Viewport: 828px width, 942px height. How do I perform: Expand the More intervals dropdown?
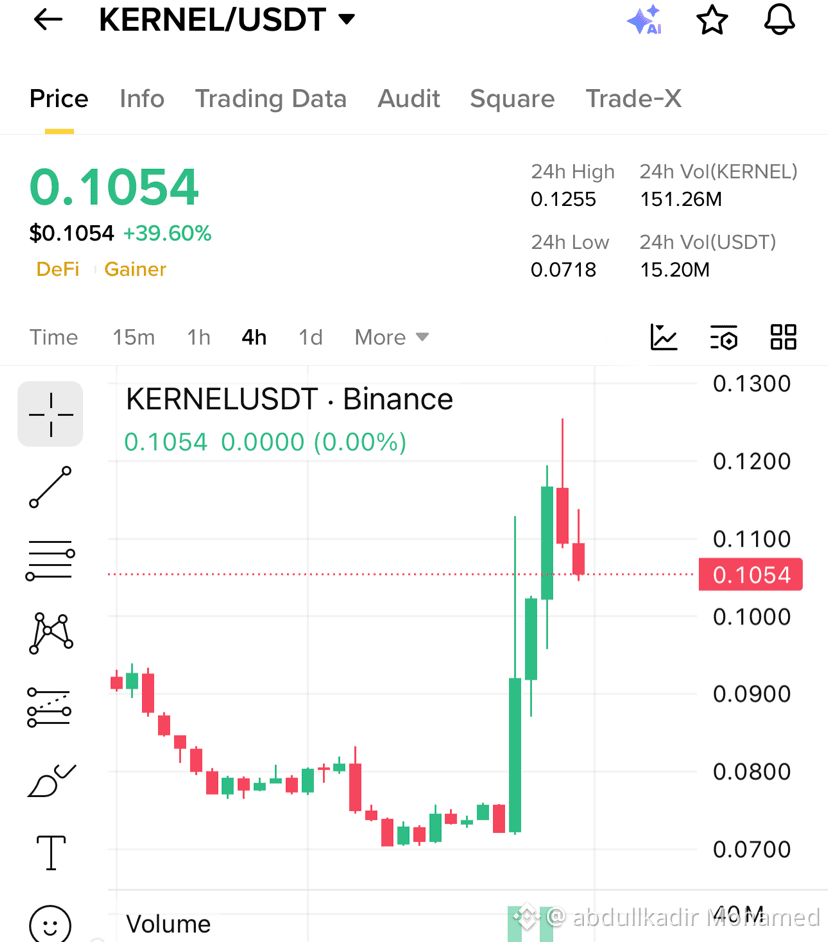point(392,337)
